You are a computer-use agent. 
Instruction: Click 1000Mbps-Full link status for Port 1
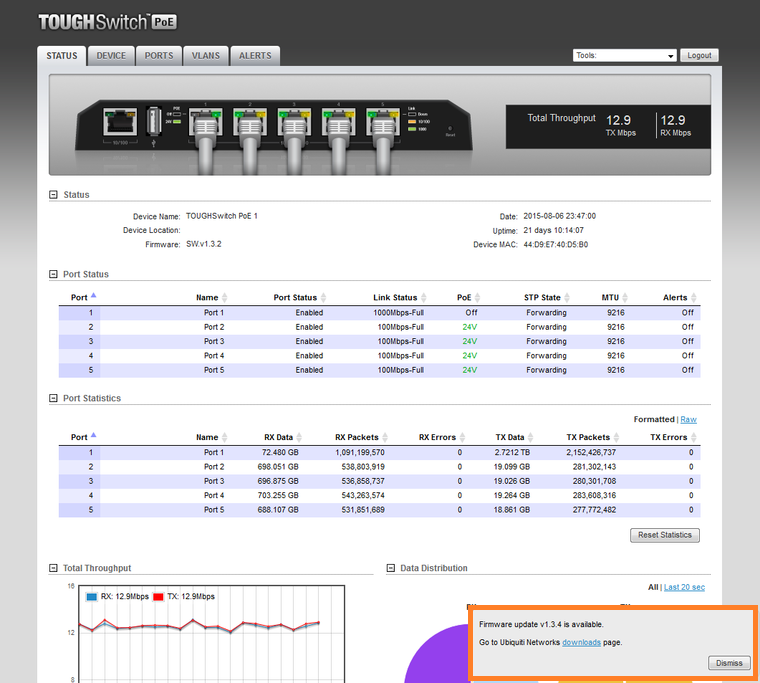click(x=398, y=313)
